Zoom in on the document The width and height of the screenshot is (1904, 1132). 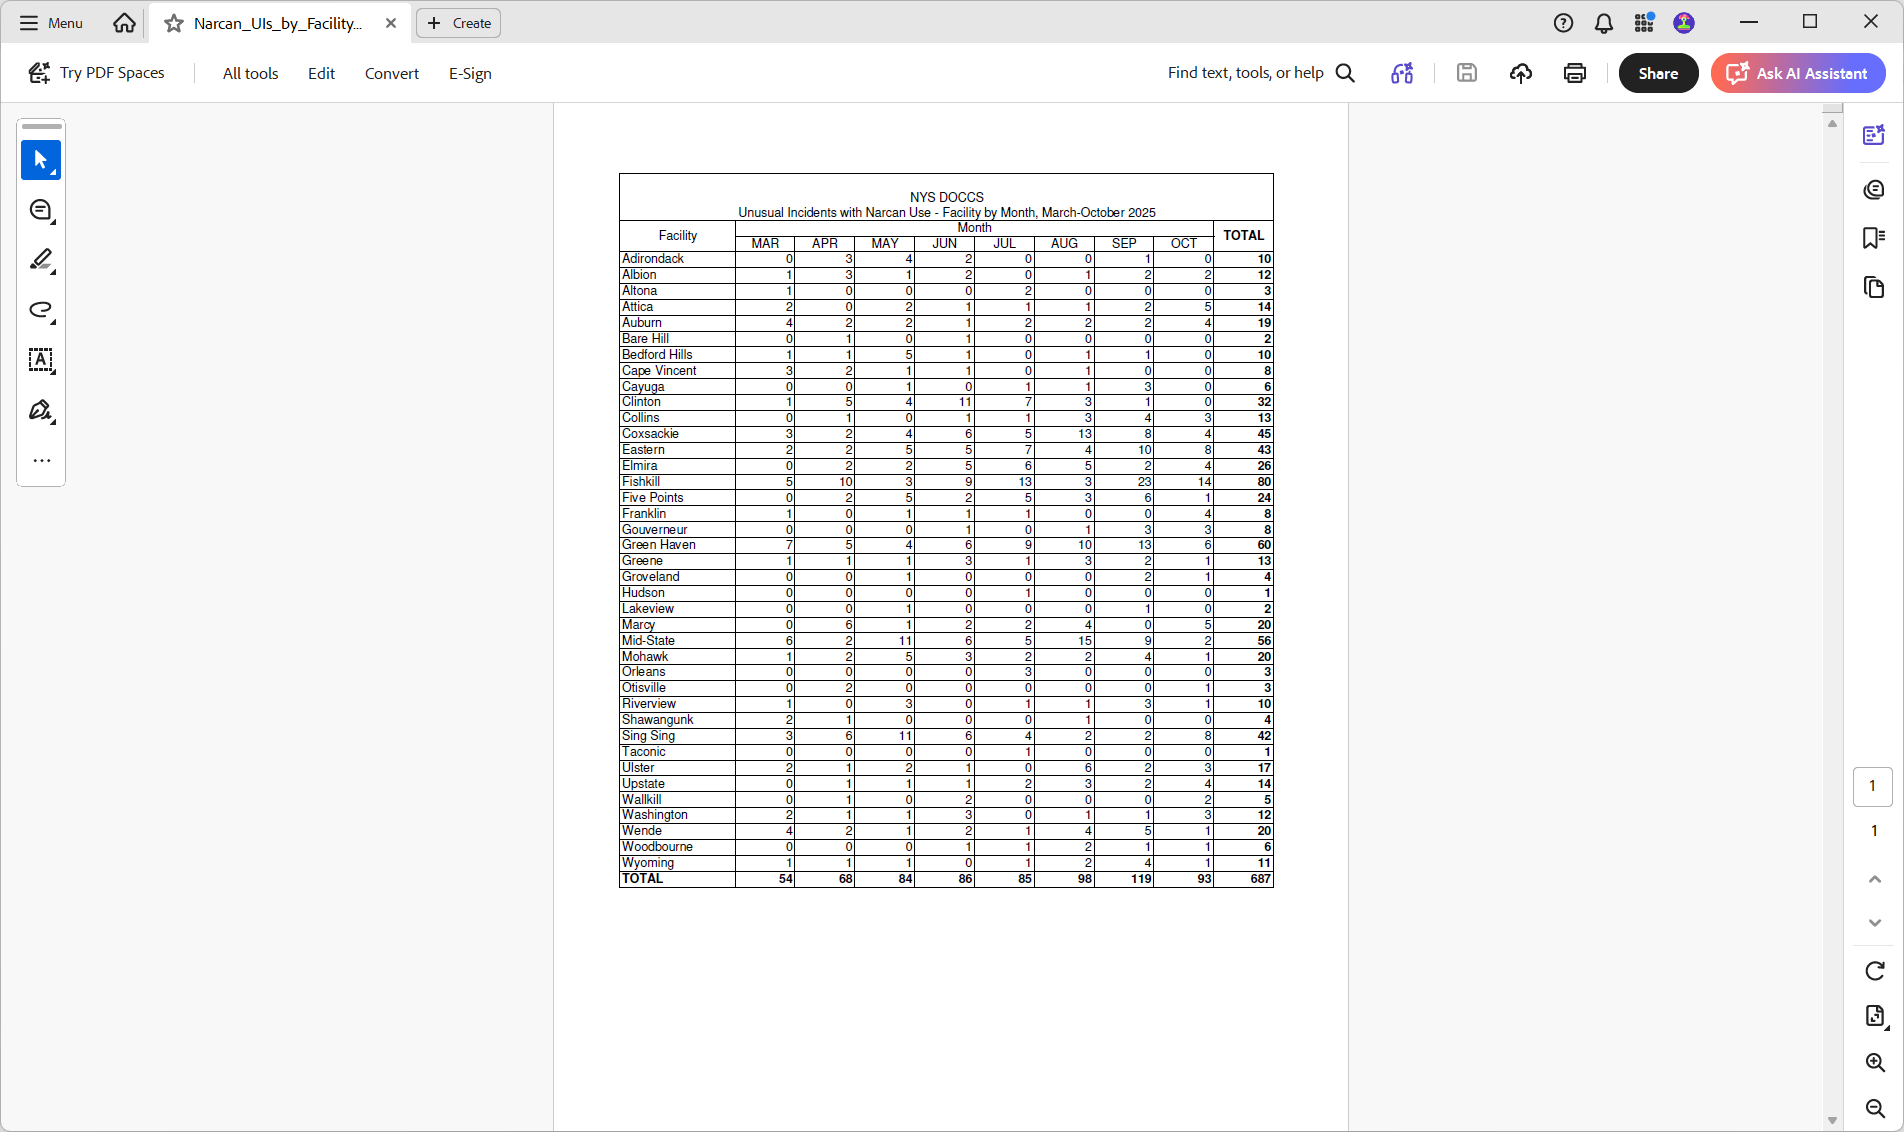pyautogui.click(x=1875, y=1062)
